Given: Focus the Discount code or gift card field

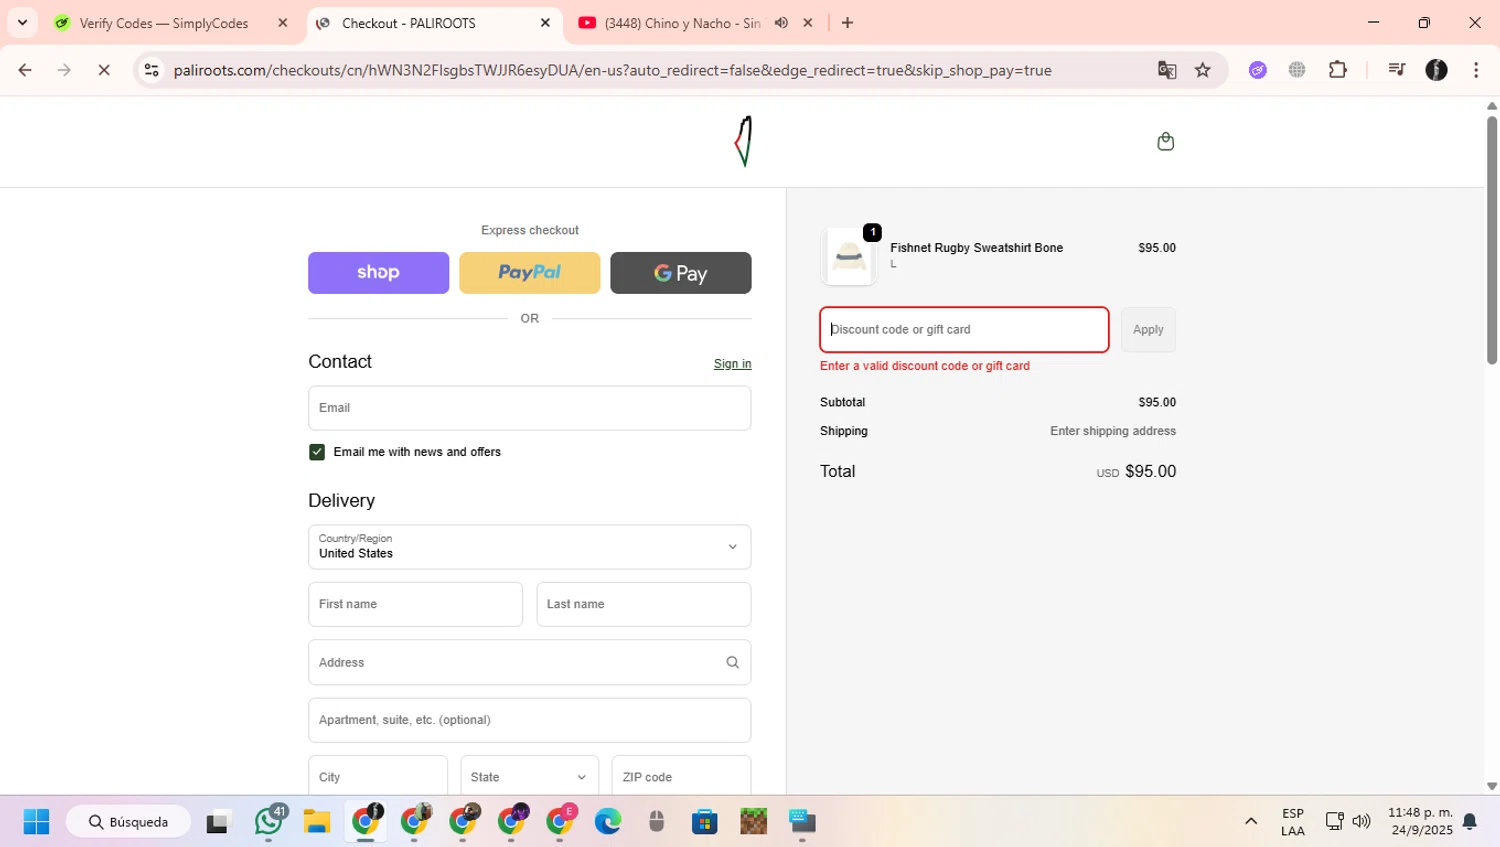Looking at the screenshot, I should click(x=964, y=330).
